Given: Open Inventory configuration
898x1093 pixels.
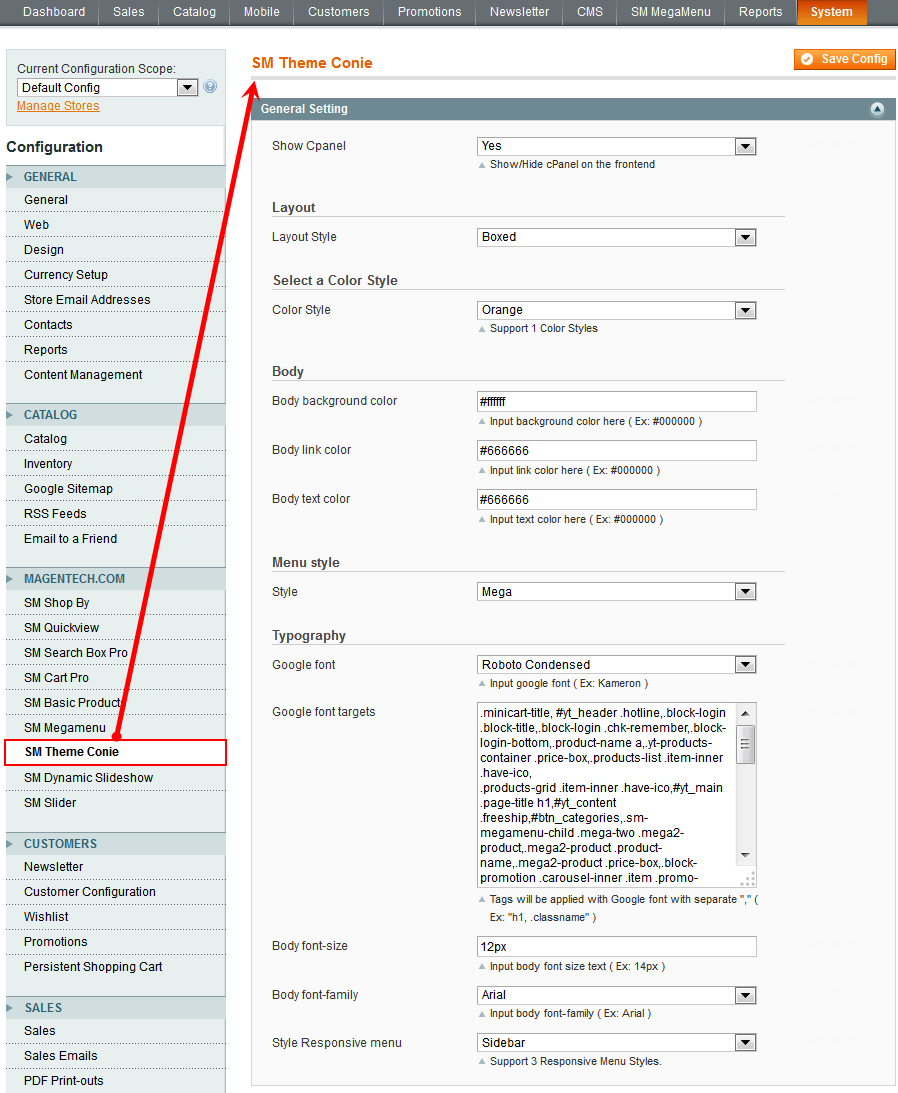Looking at the screenshot, I should click(x=115, y=464).
